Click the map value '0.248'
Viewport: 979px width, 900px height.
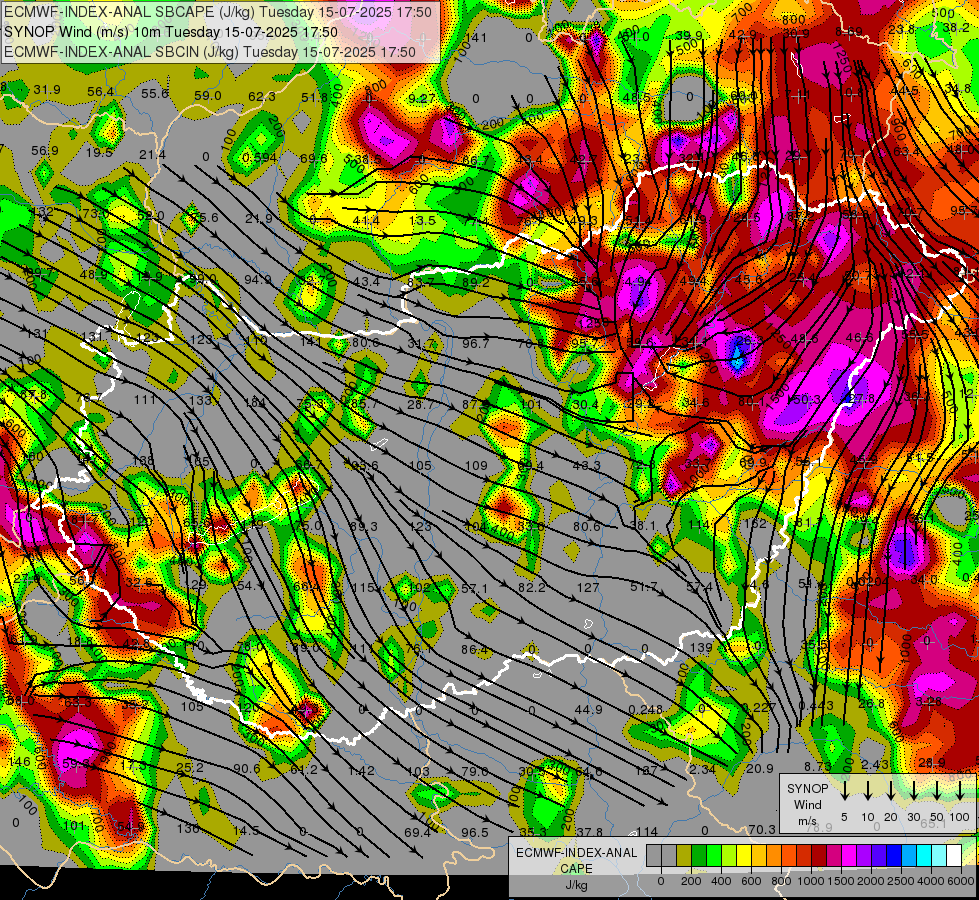click(x=646, y=710)
